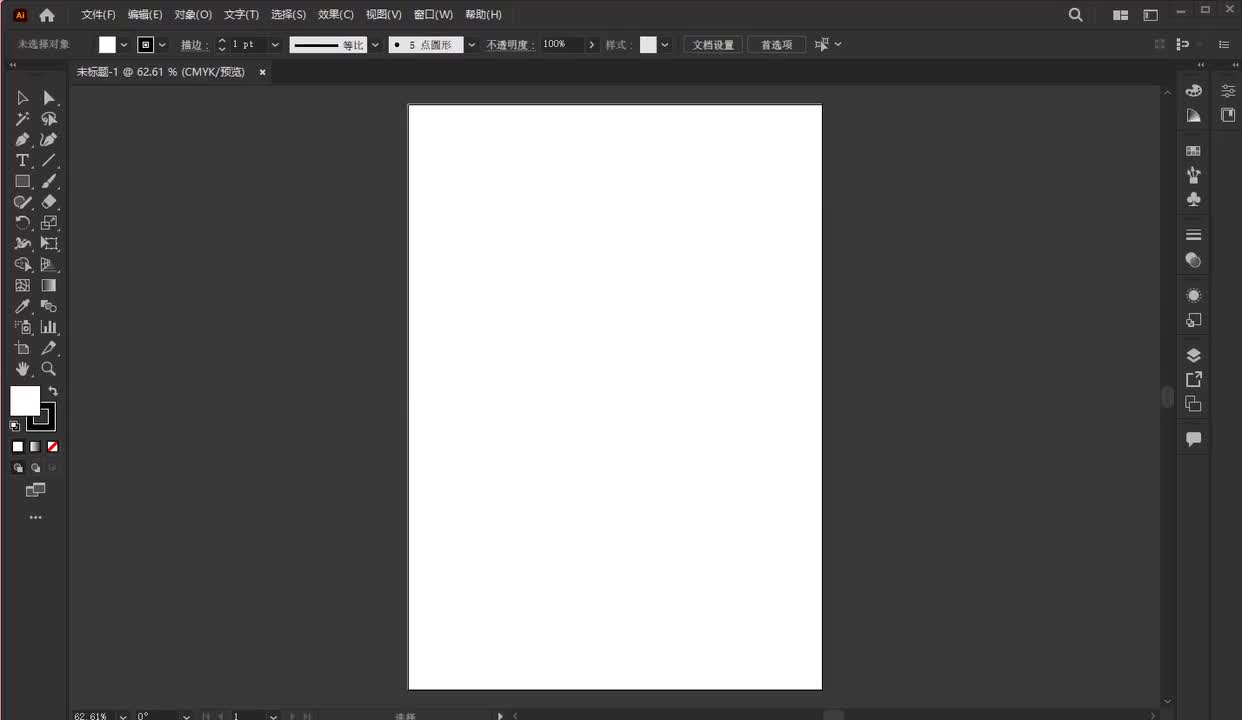Open the Symbols panel club icon
This screenshot has height=720, width=1242.
coord(1193,199)
